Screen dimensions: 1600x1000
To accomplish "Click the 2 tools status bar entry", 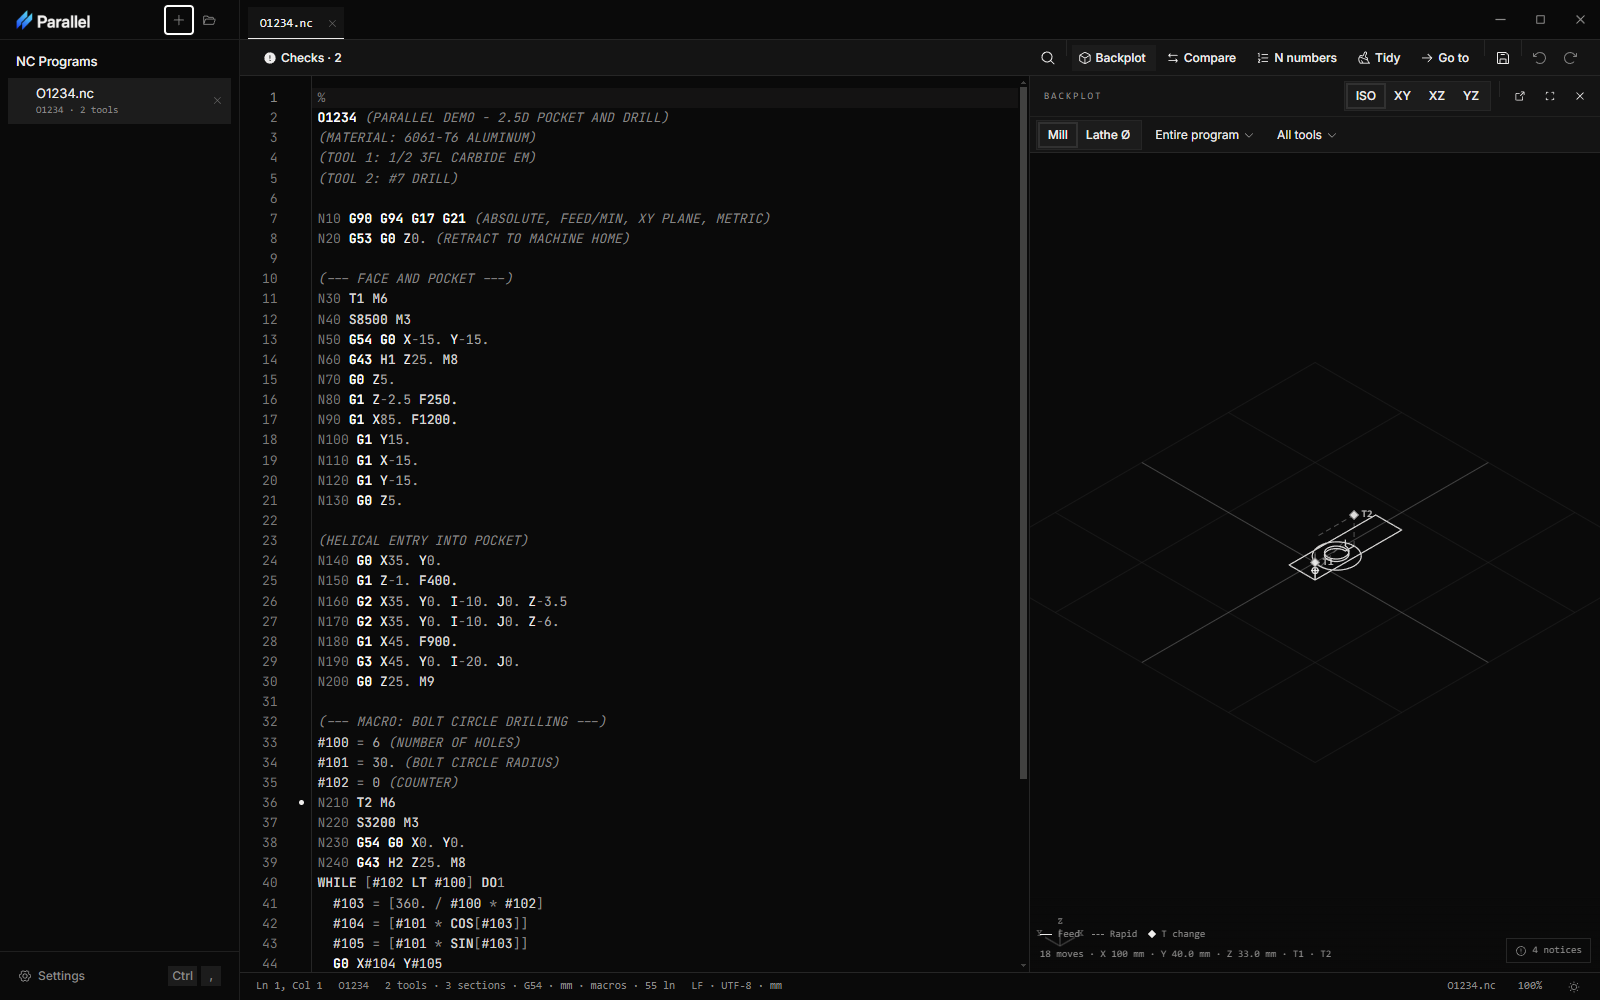I will pyautogui.click(x=406, y=986).
